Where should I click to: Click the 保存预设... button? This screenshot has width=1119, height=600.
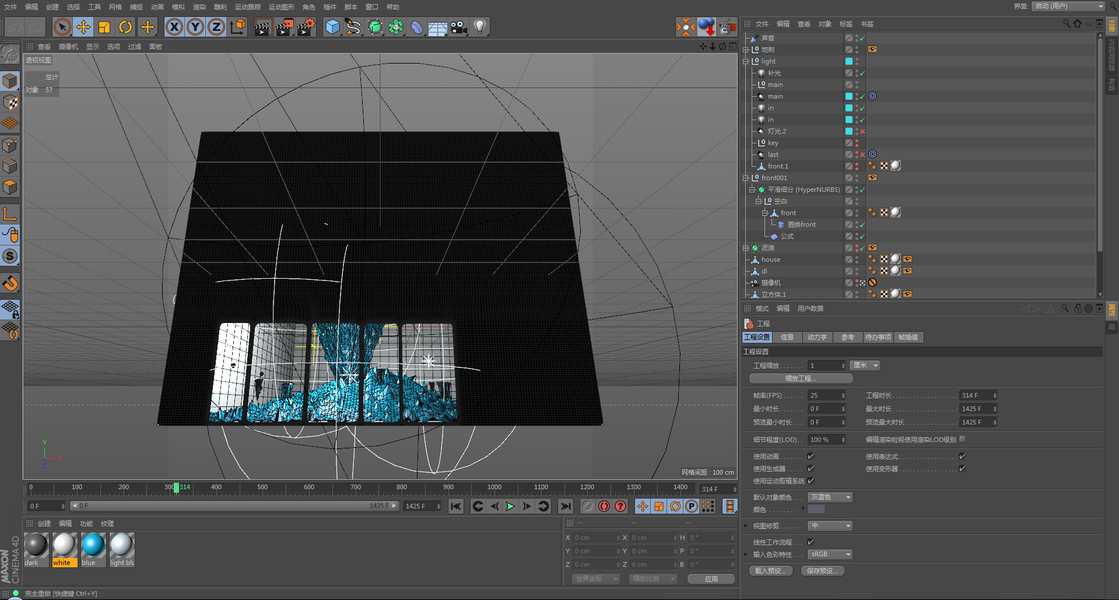[x=822, y=571]
